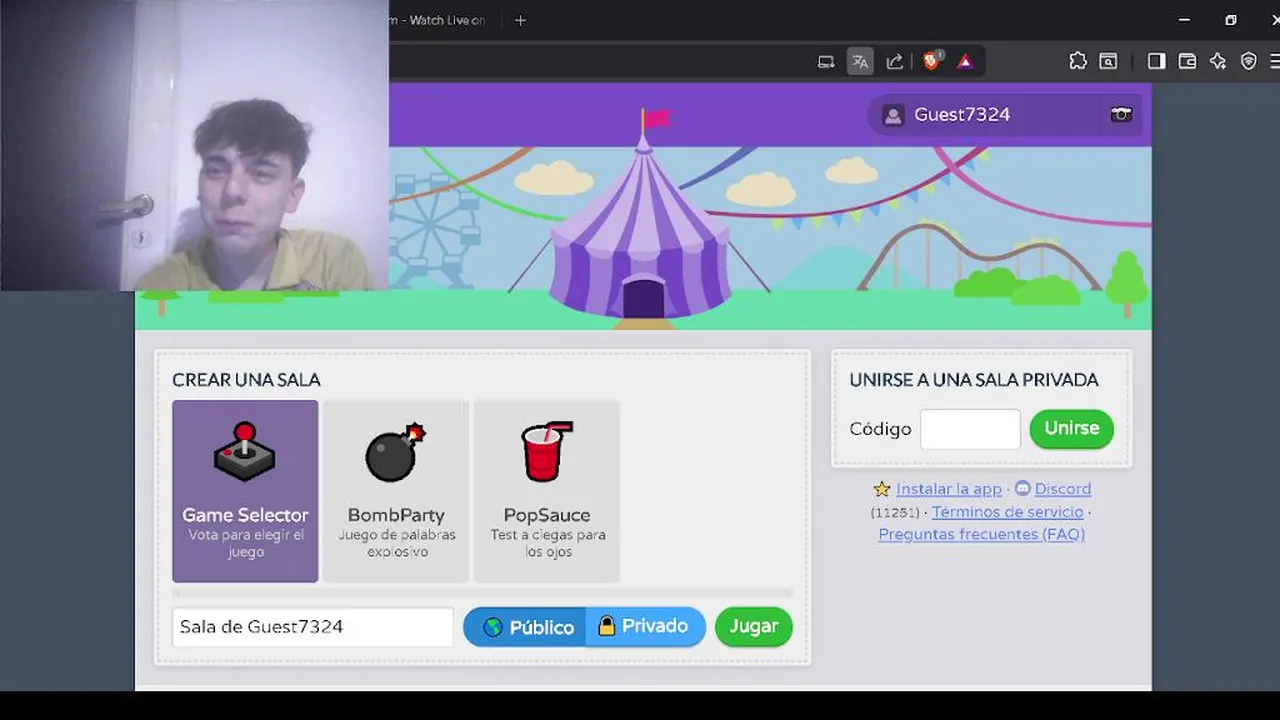Open 'Términos de servicio' link
Screen dimensions: 1280x720
coord(1008,512)
